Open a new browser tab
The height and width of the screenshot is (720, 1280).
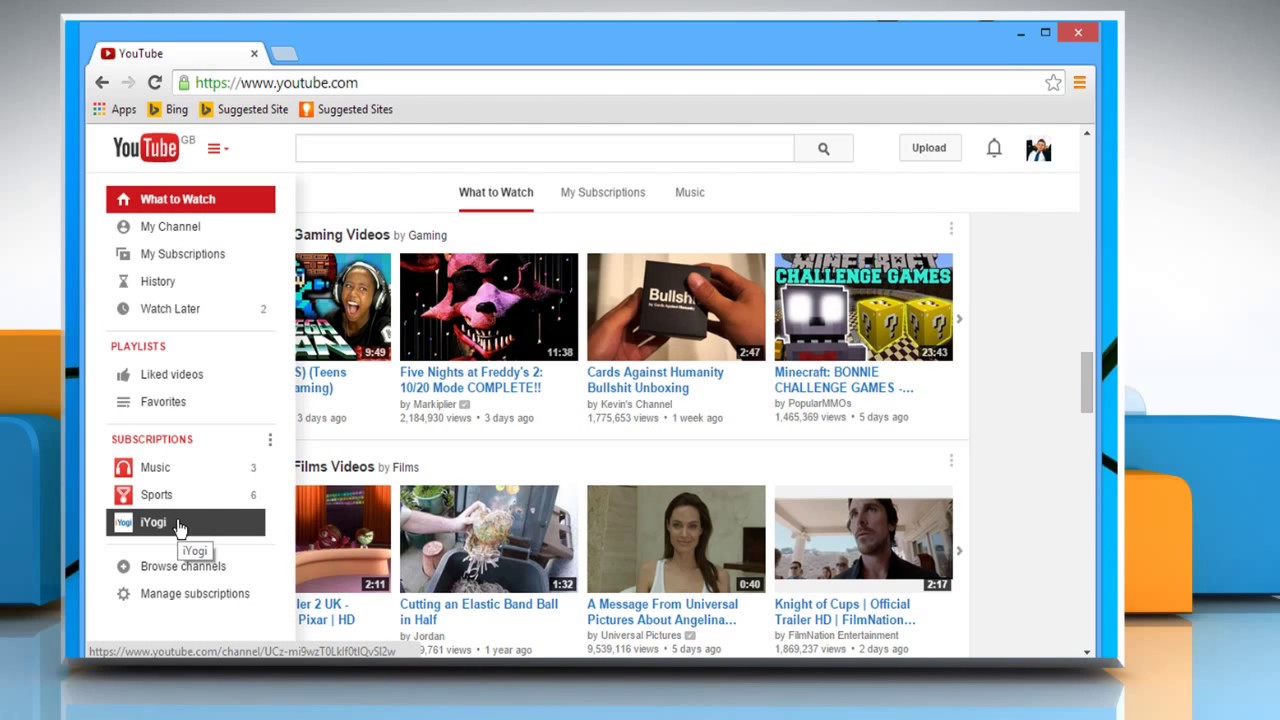coord(283,53)
